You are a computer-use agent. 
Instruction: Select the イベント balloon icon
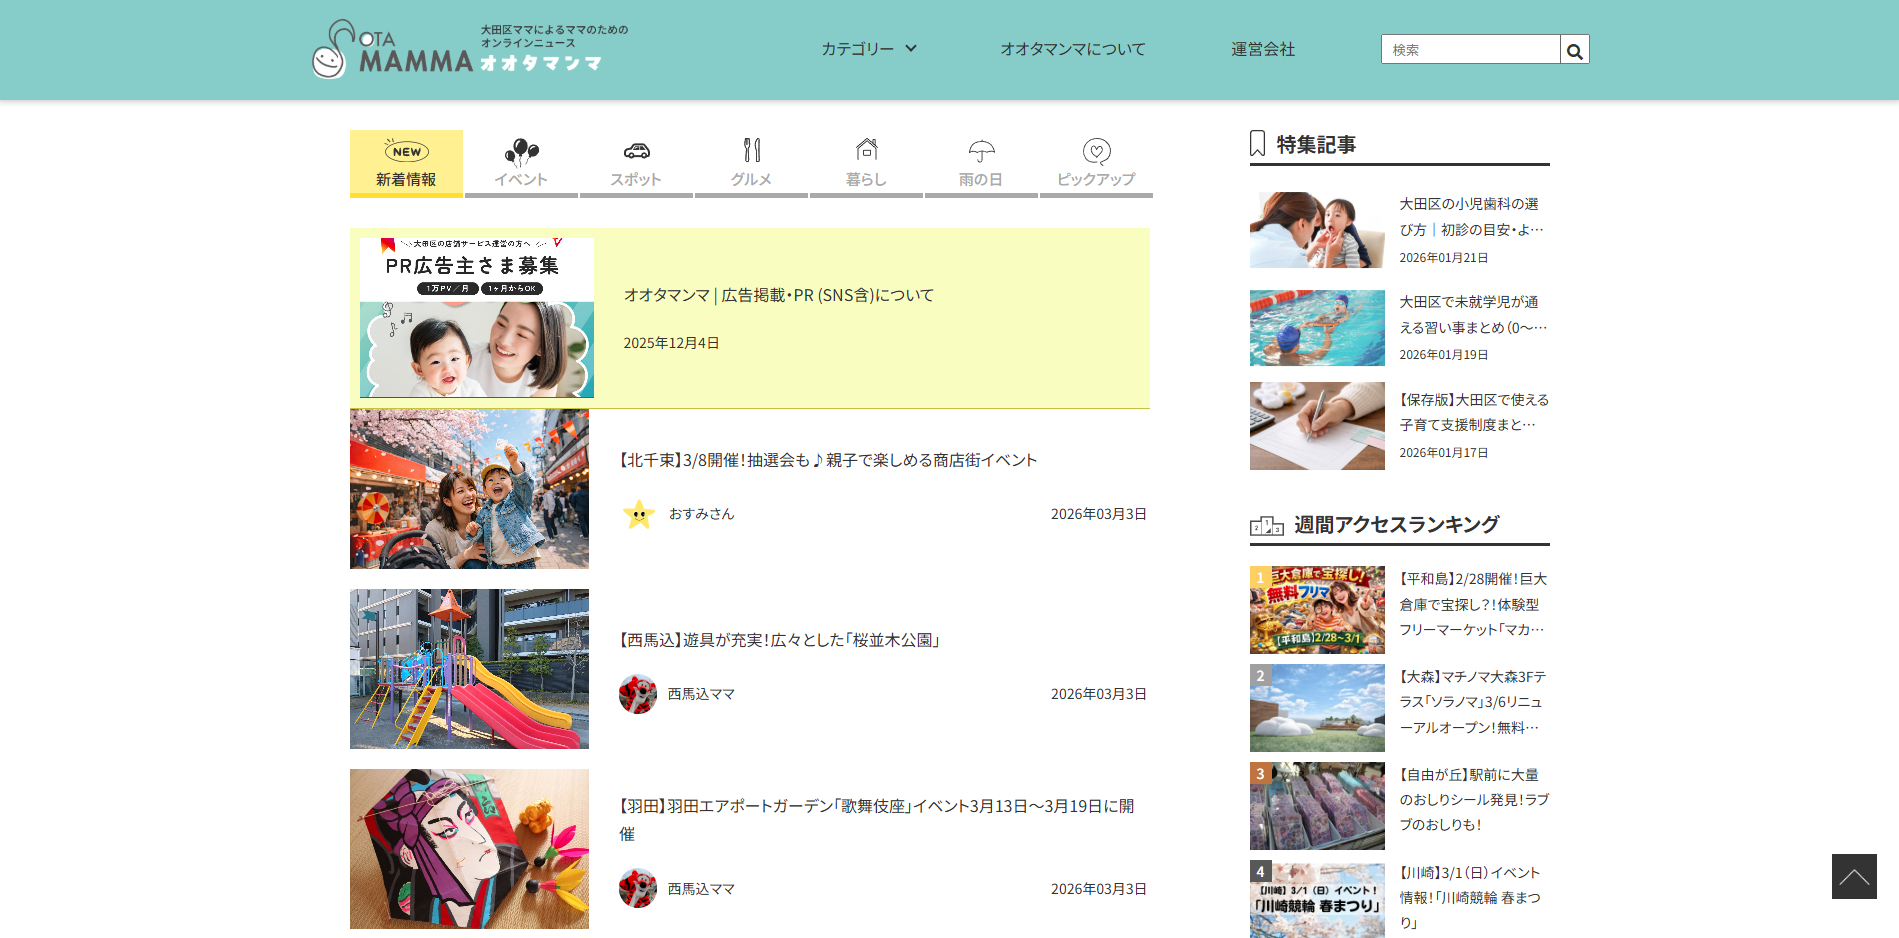[521, 152]
